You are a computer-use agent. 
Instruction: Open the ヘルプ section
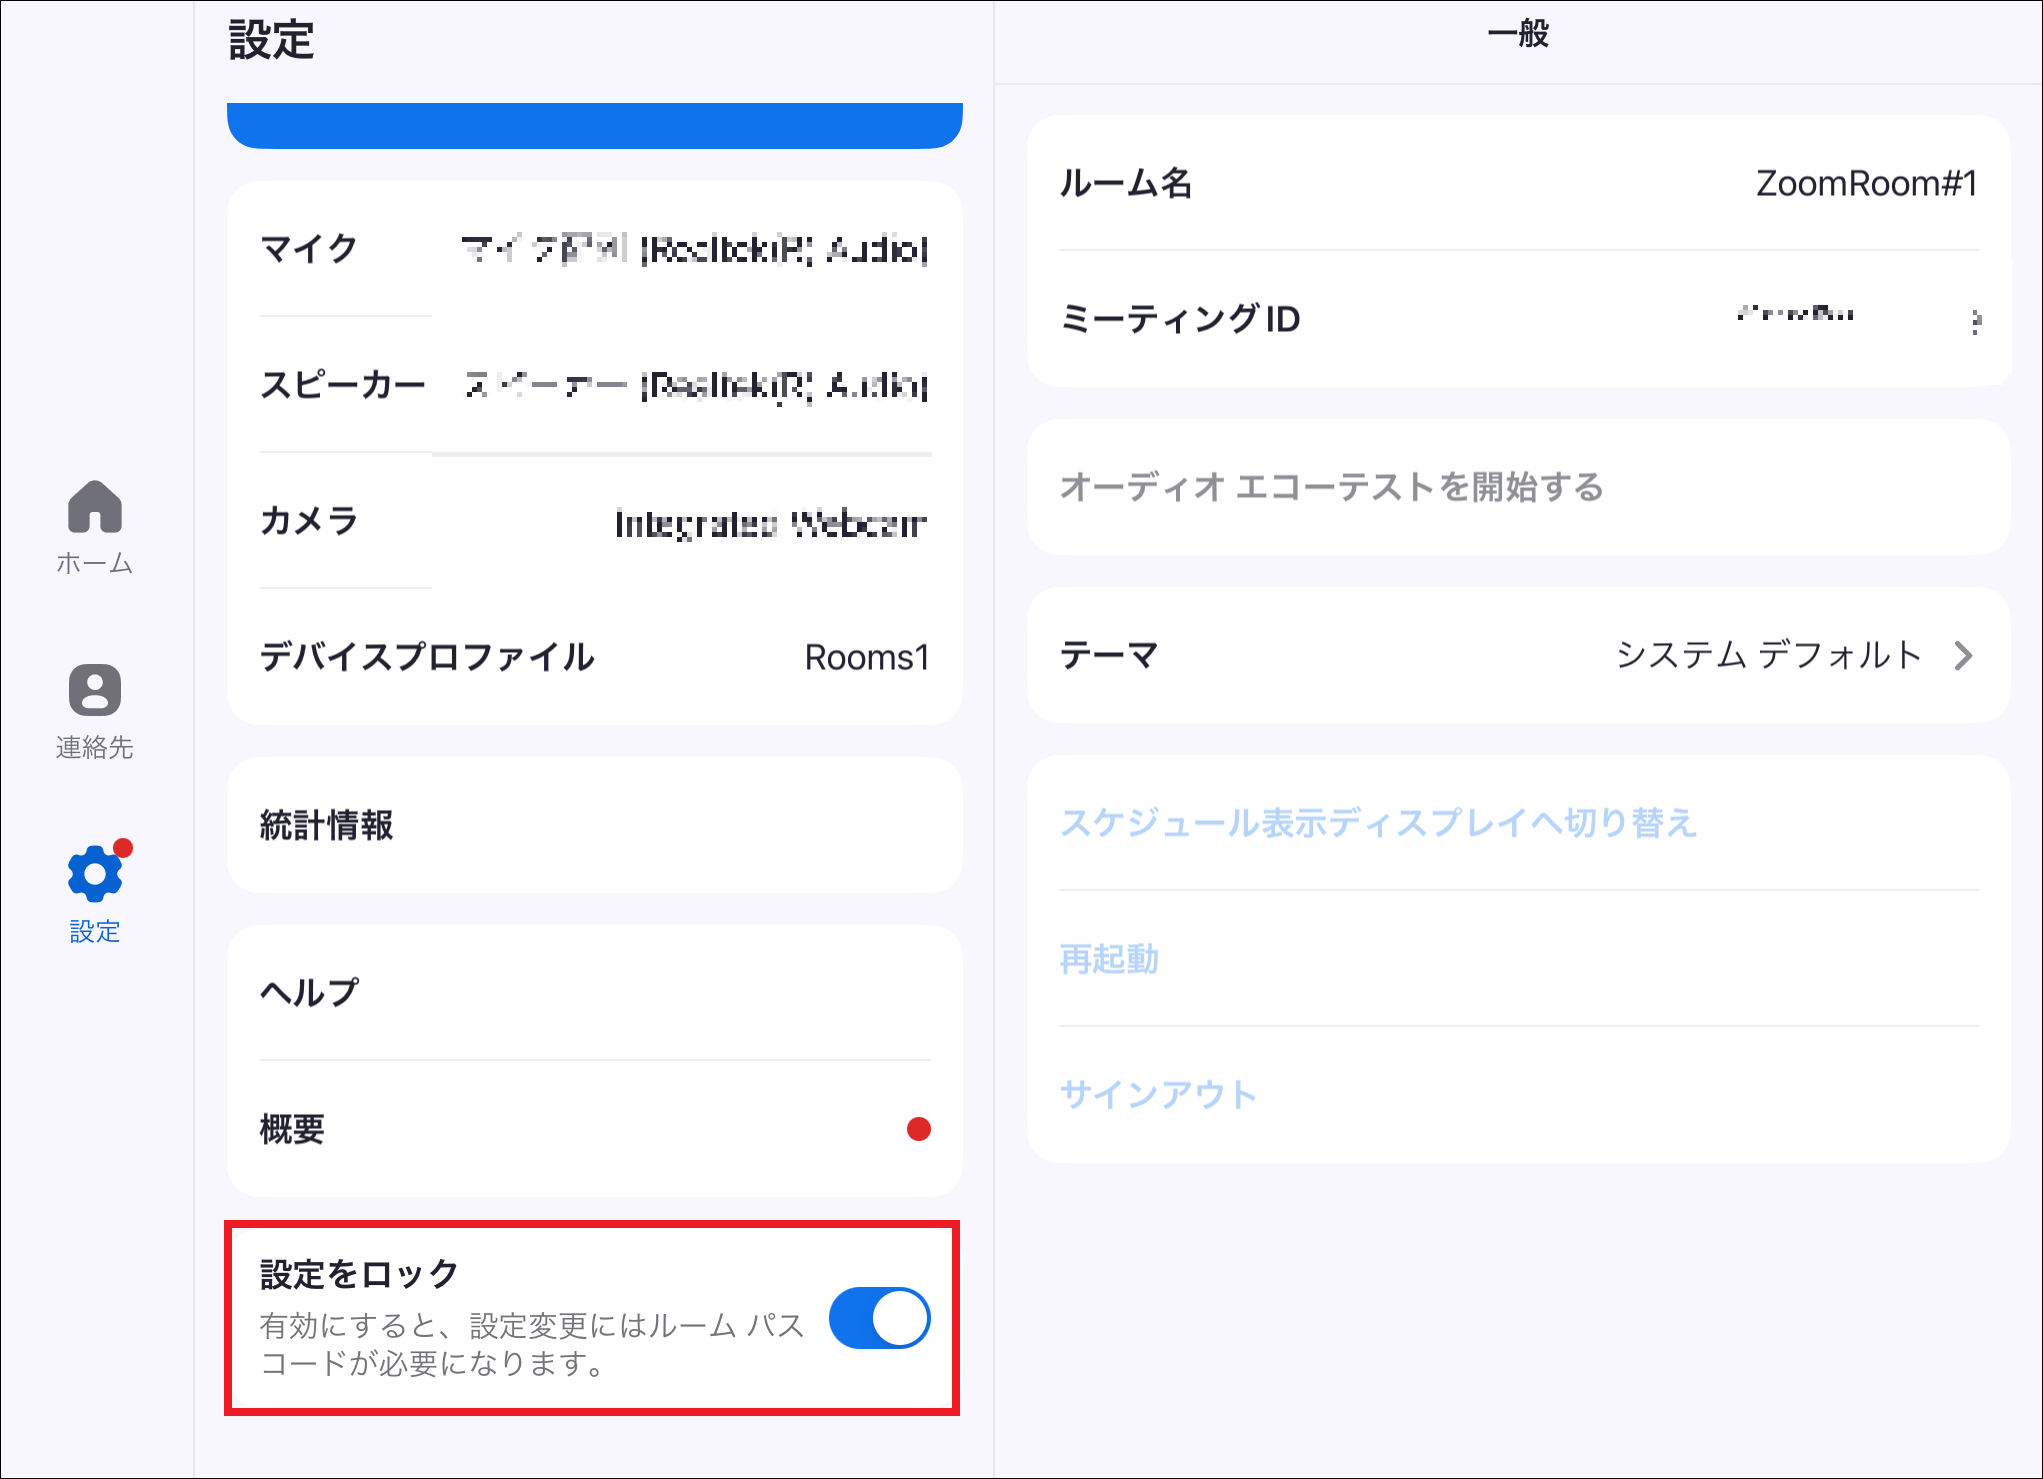[x=593, y=992]
